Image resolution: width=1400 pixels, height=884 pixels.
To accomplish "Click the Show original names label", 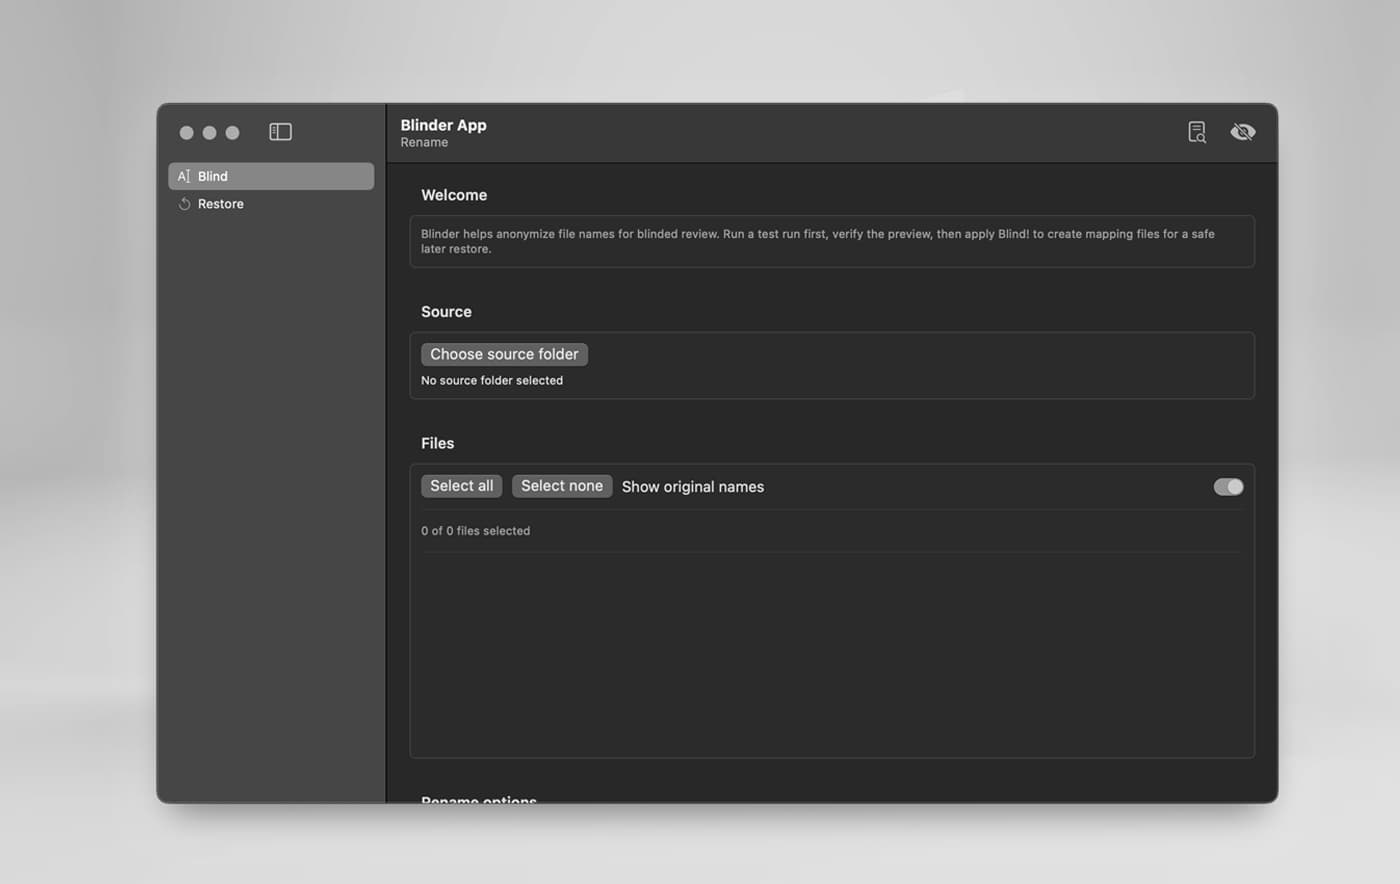I will click(x=692, y=487).
